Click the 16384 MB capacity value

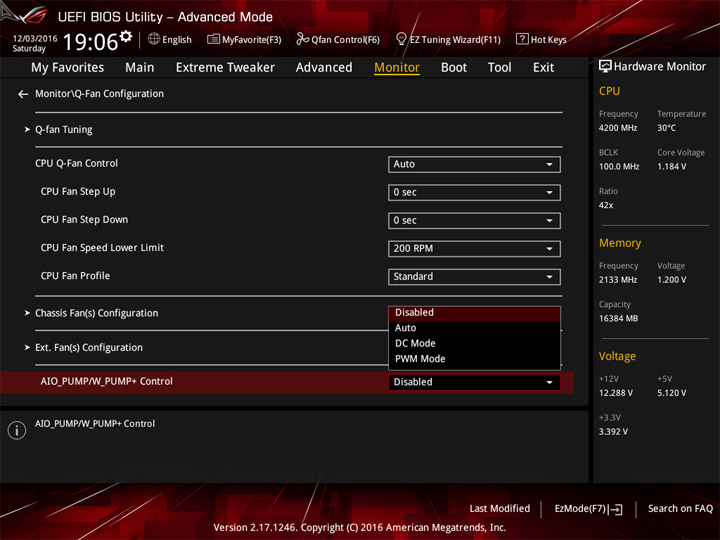pos(618,319)
